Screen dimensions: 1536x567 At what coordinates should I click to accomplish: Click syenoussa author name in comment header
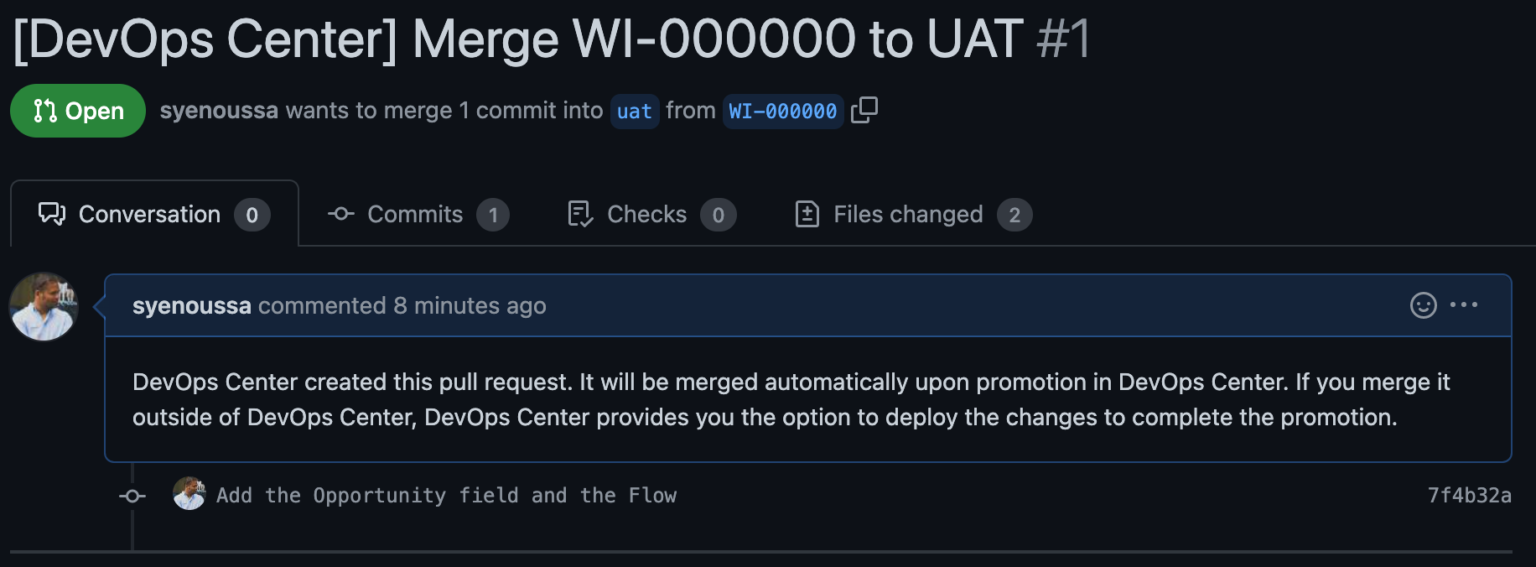click(x=191, y=305)
